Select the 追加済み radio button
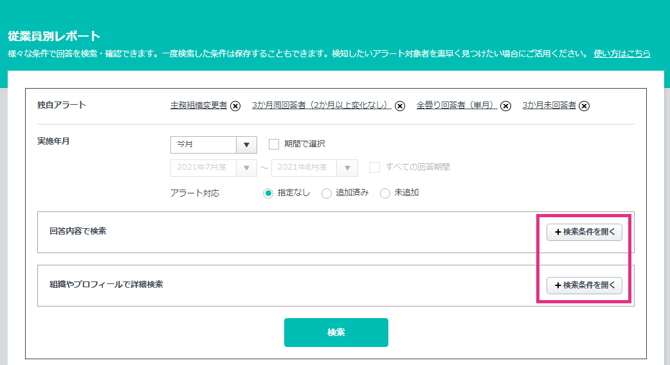Viewport: 670px width, 365px height. coord(326,193)
